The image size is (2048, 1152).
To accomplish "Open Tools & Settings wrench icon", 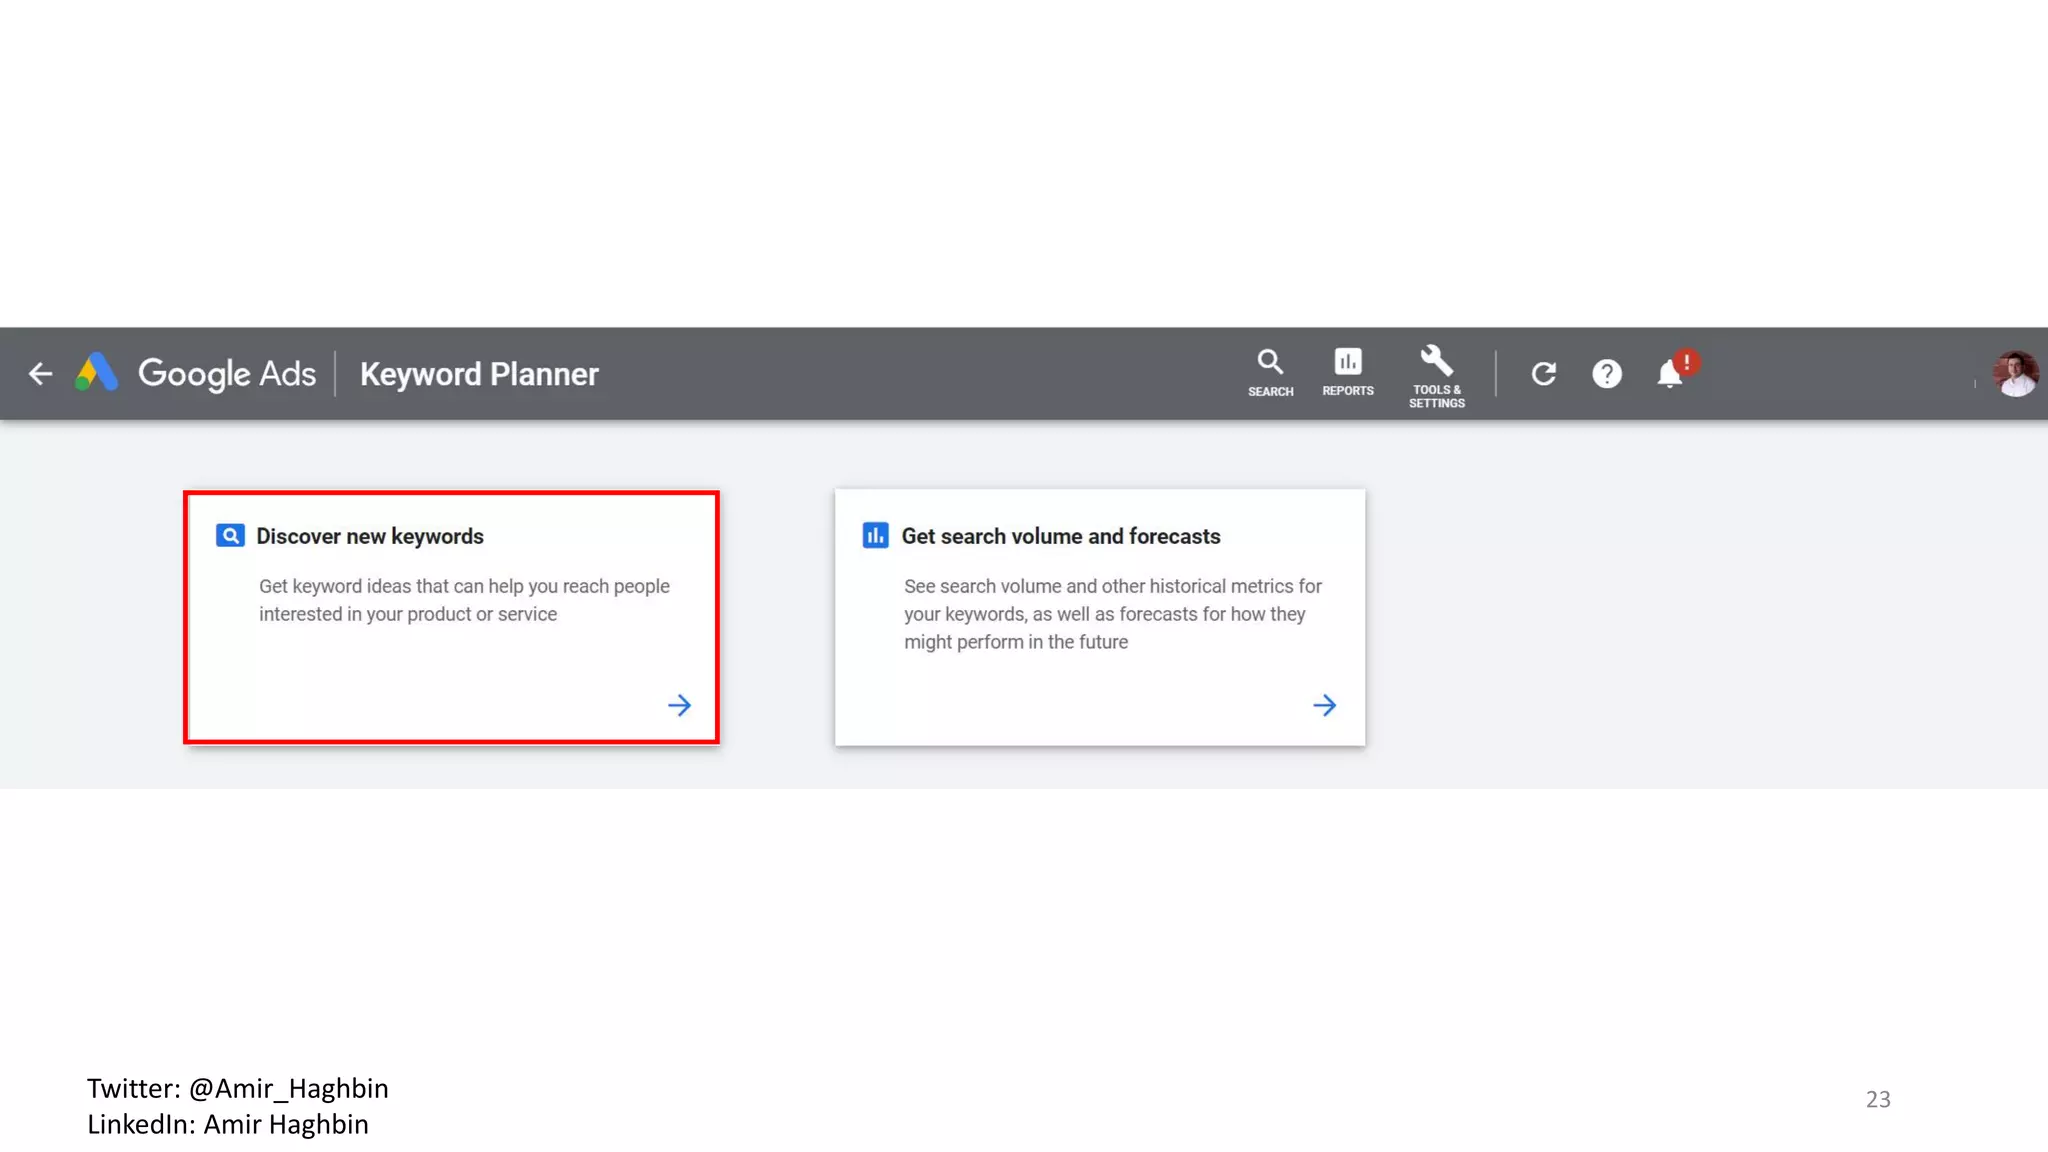I will [1436, 360].
